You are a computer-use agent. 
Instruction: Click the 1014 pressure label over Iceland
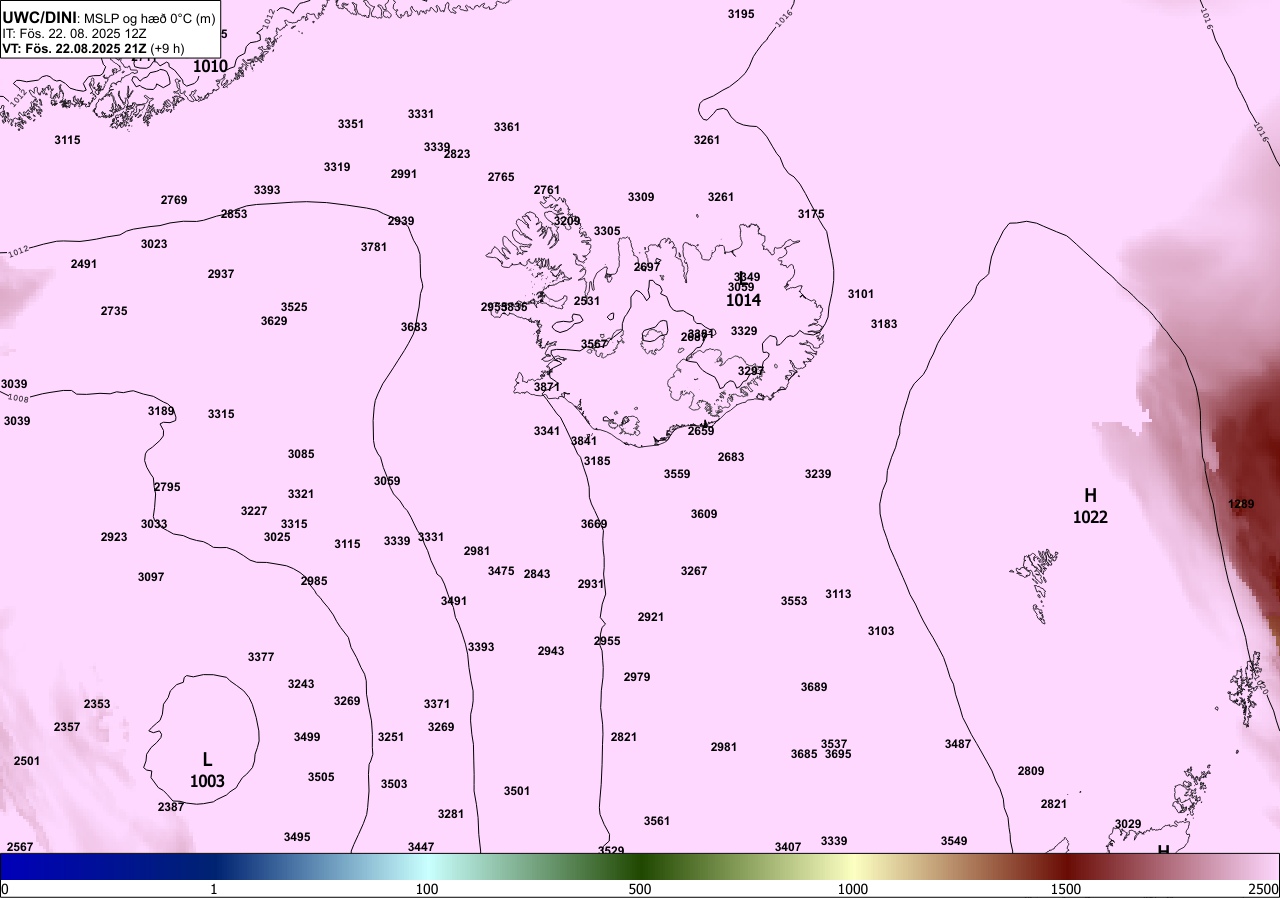[x=743, y=300]
